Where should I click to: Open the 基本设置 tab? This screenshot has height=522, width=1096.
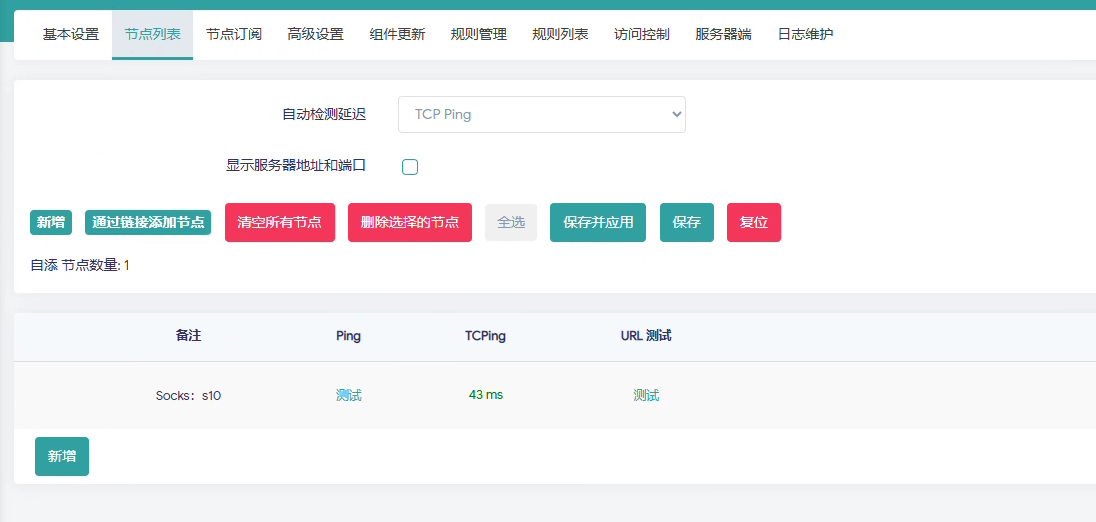(x=71, y=34)
